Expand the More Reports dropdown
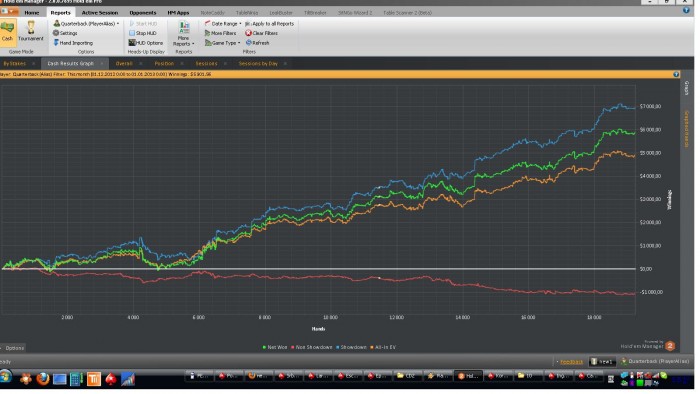The height and width of the screenshot is (394, 700). click(x=183, y=33)
